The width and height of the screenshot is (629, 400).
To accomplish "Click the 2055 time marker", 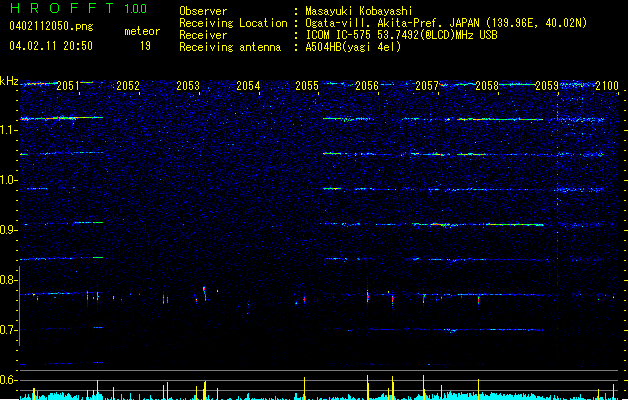I will click(x=307, y=86).
